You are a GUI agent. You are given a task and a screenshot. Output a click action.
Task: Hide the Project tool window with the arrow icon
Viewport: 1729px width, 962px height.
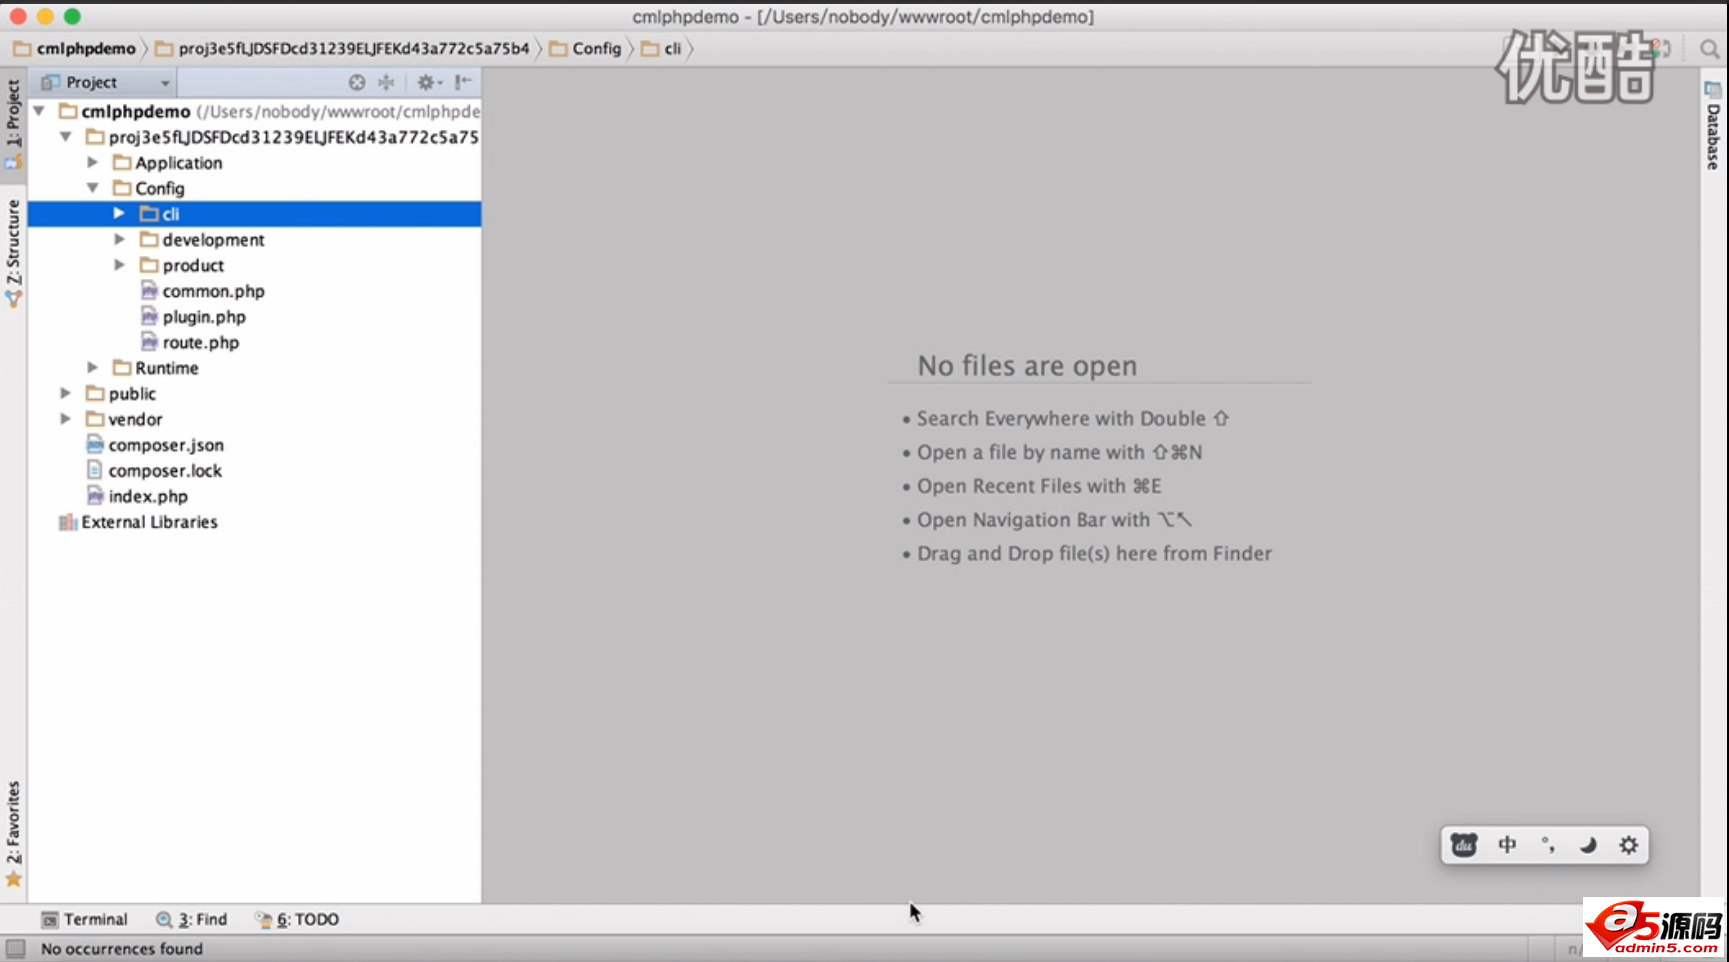[463, 82]
